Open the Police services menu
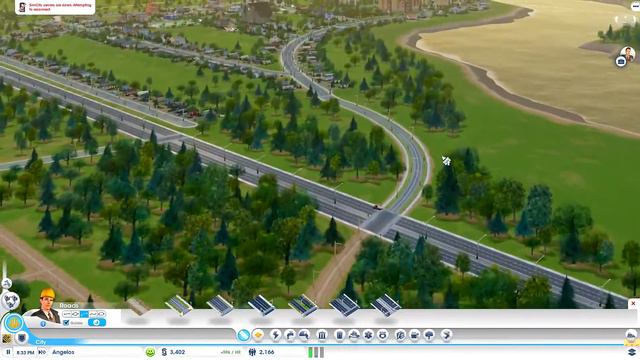The width and height of the screenshot is (640, 360). click(383, 335)
